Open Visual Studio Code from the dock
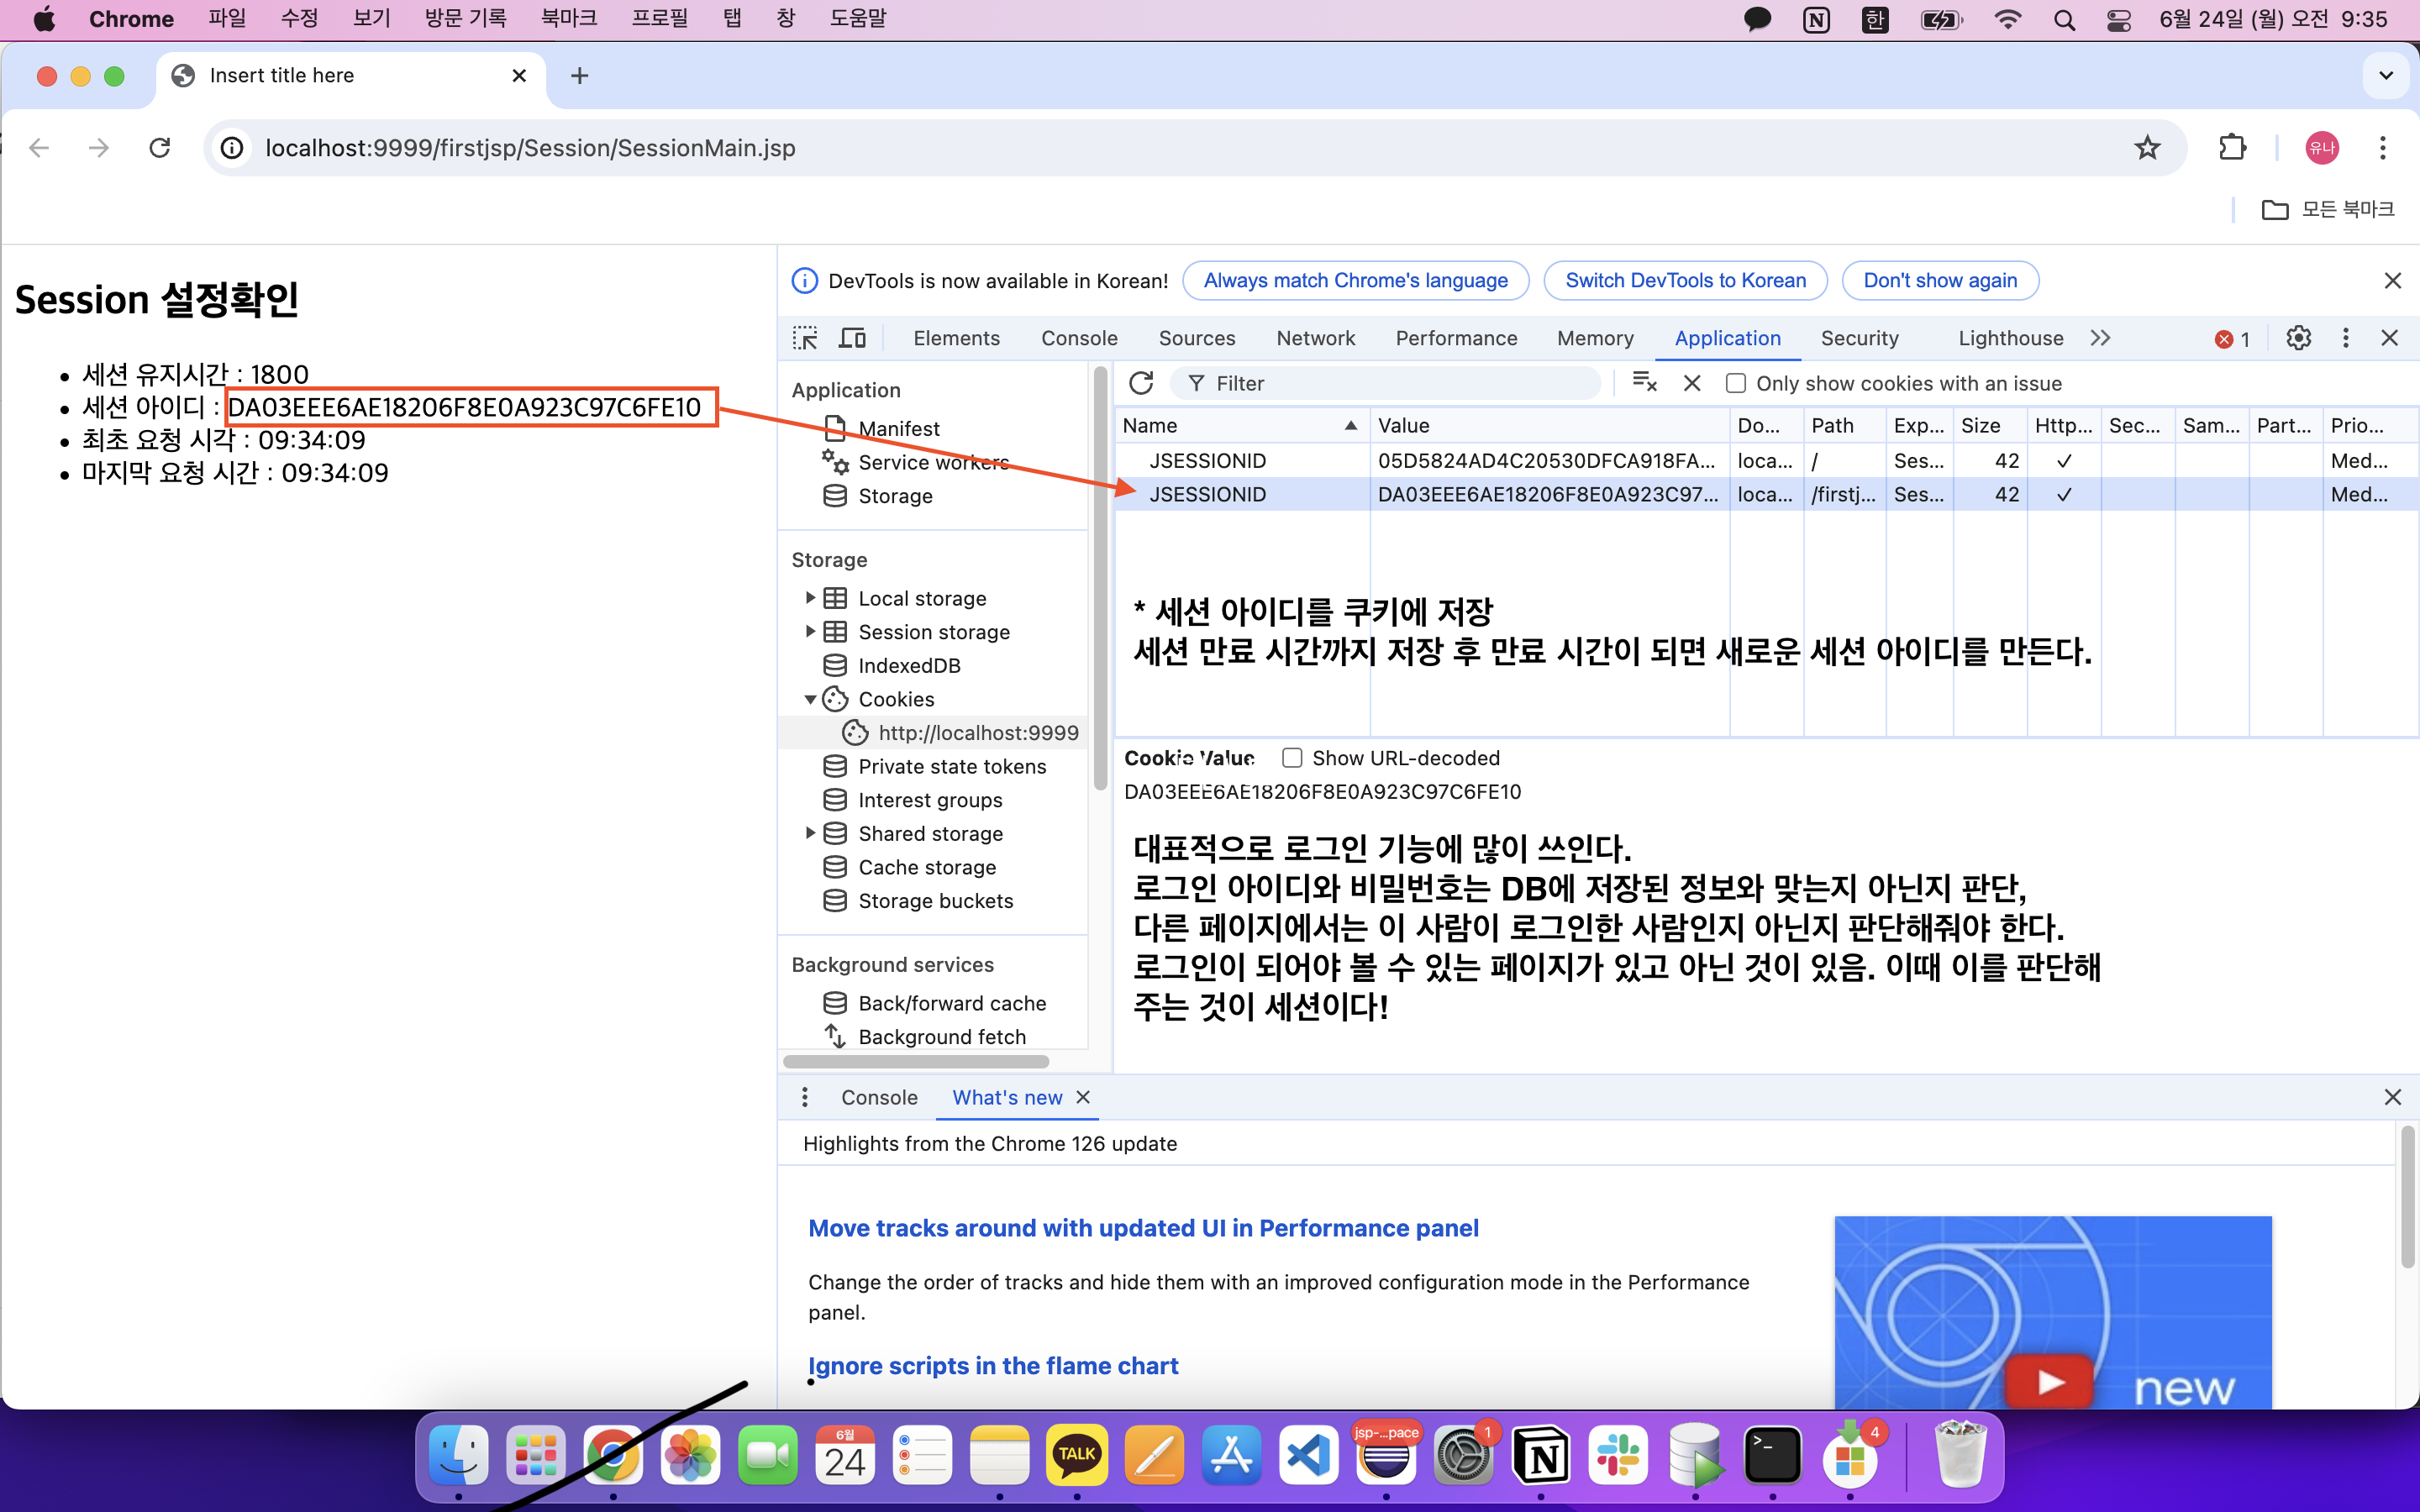Image resolution: width=2420 pixels, height=1512 pixels. [x=1309, y=1455]
